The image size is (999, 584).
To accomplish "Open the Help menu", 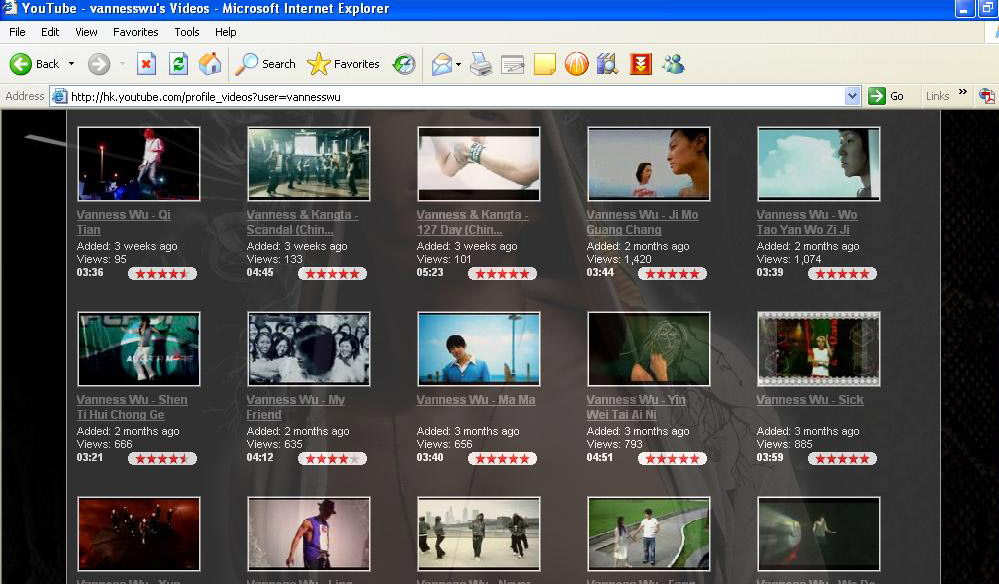I will pyautogui.click(x=226, y=32).
